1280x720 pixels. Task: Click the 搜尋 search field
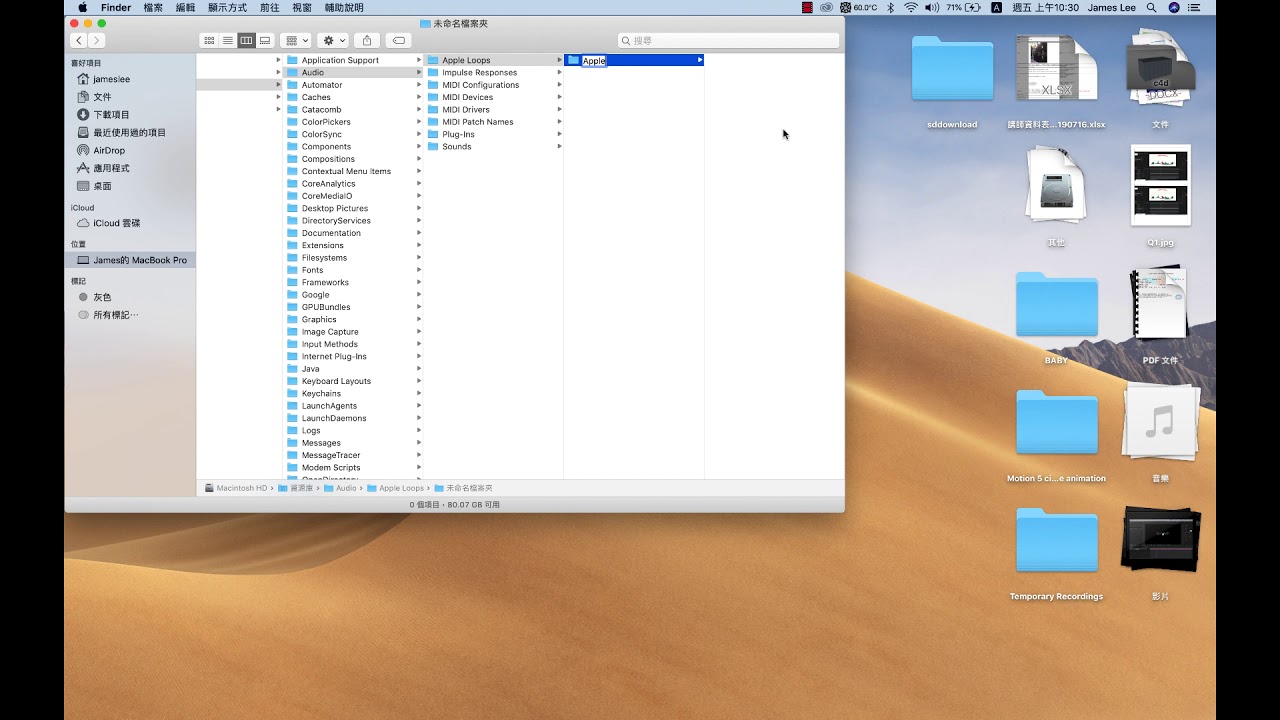tap(728, 40)
